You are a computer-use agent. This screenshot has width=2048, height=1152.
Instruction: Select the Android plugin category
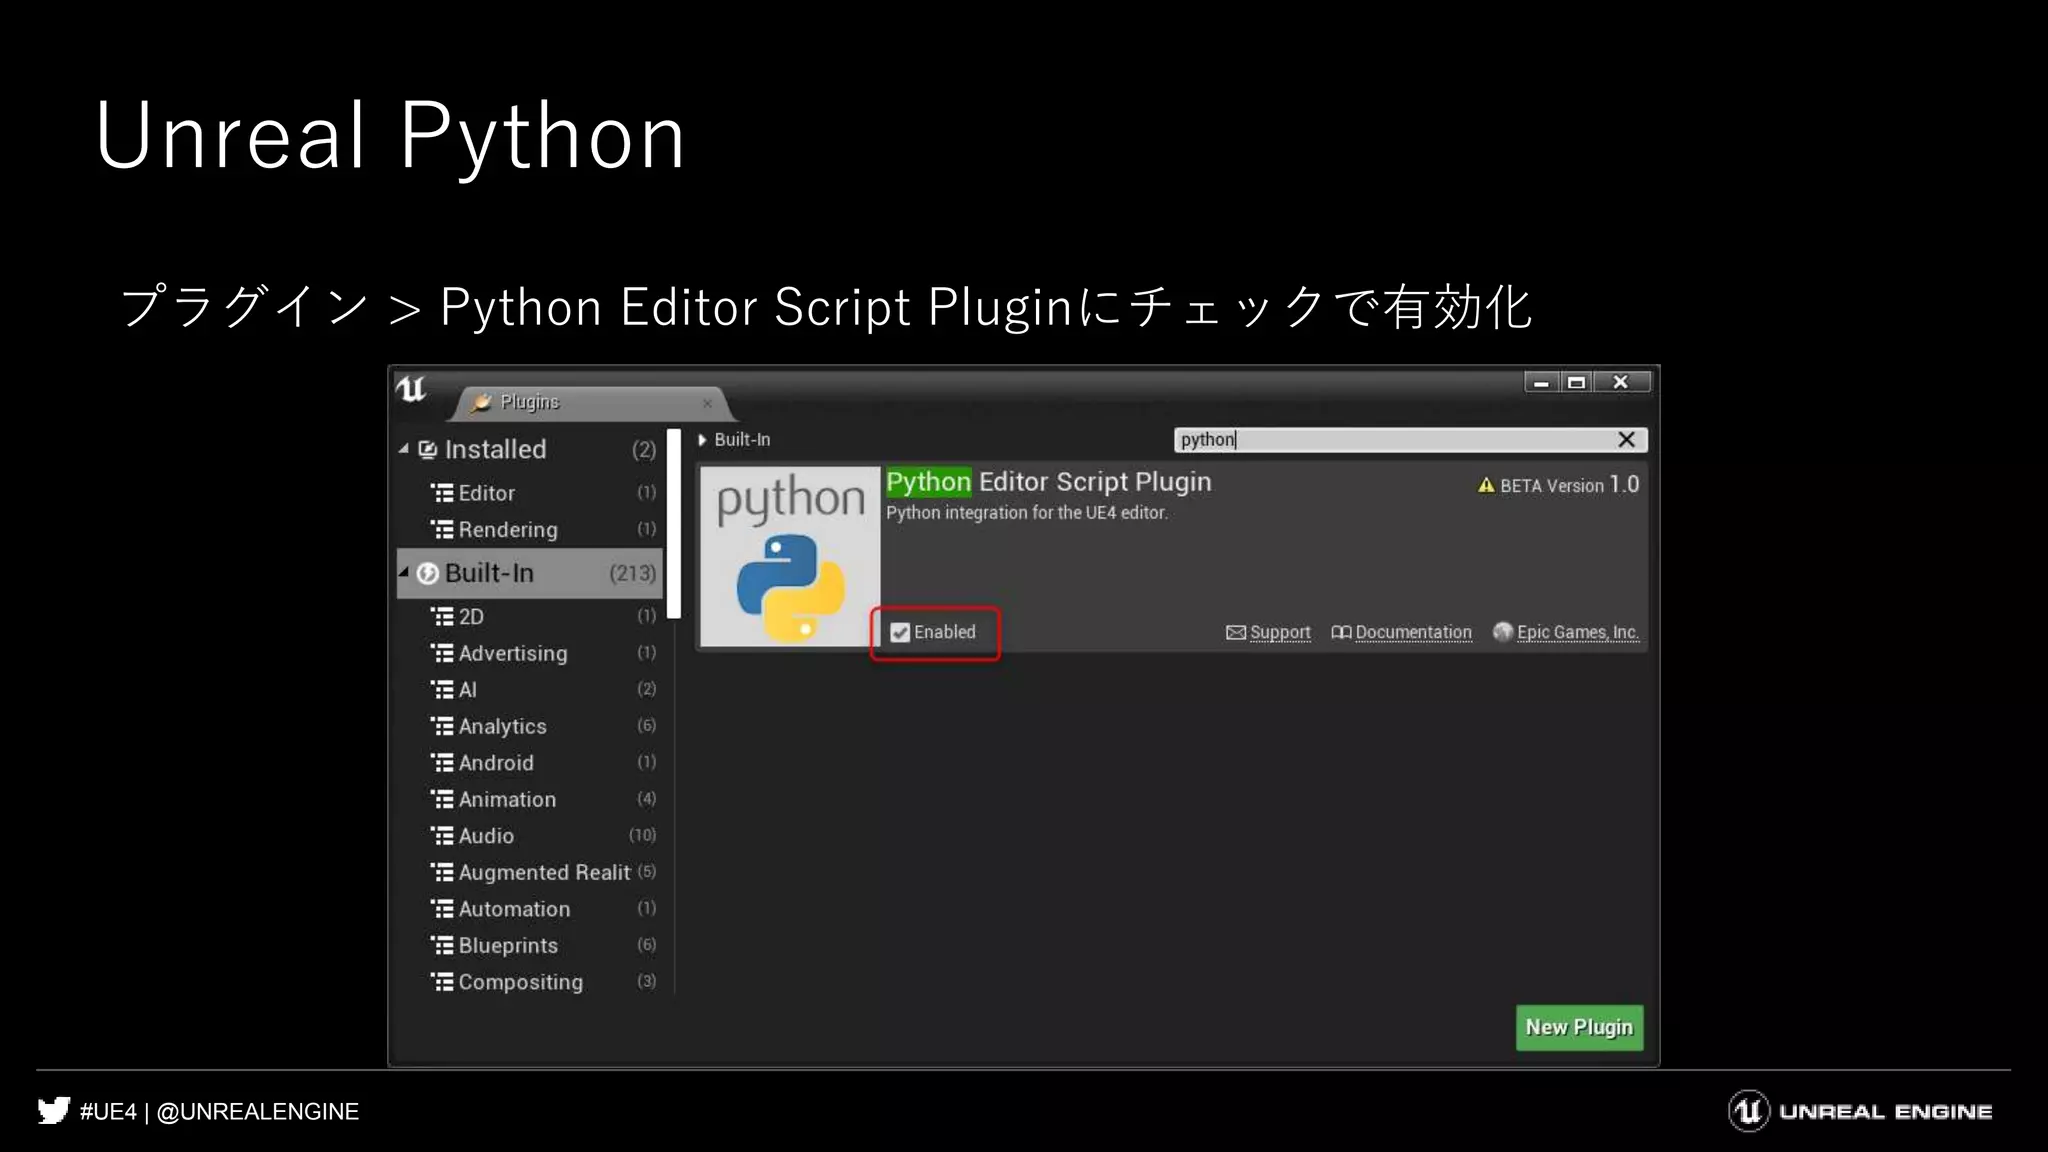pyautogui.click(x=543, y=762)
